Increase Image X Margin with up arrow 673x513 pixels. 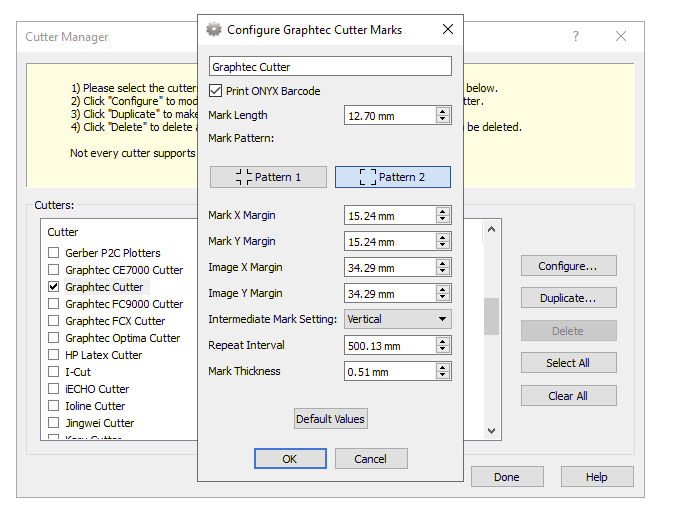pyautogui.click(x=443, y=263)
